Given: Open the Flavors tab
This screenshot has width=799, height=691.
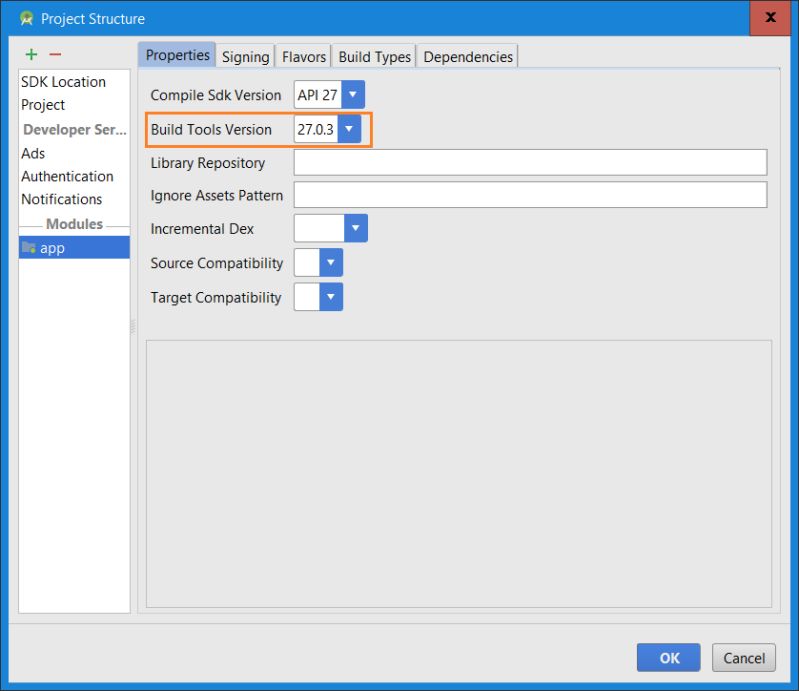Looking at the screenshot, I should point(304,57).
